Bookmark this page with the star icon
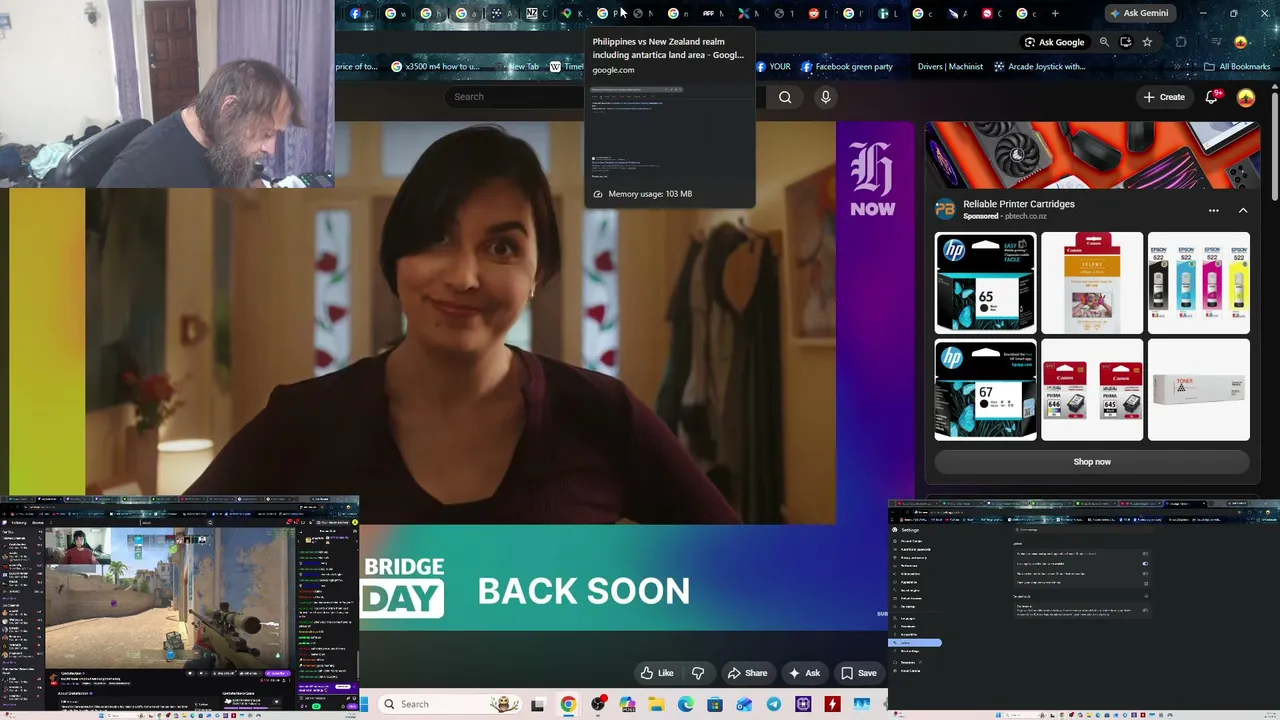This screenshot has height=720, width=1280. tap(1147, 42)
